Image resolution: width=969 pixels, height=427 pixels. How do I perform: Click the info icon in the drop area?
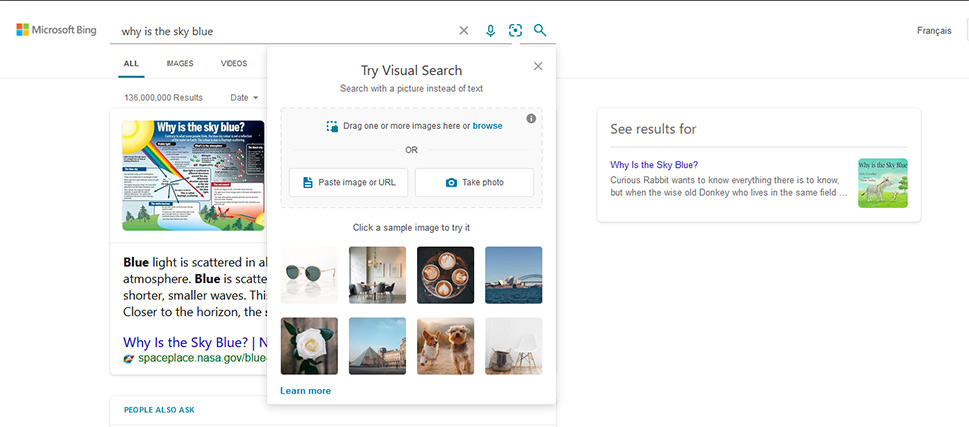click(x=531, y=119)
